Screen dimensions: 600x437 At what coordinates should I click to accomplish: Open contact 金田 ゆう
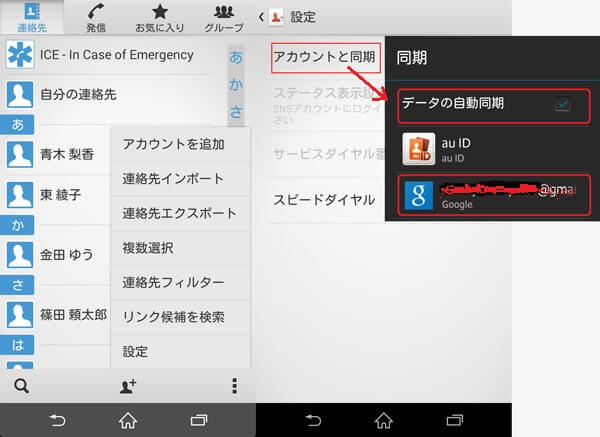coord(67,255)
